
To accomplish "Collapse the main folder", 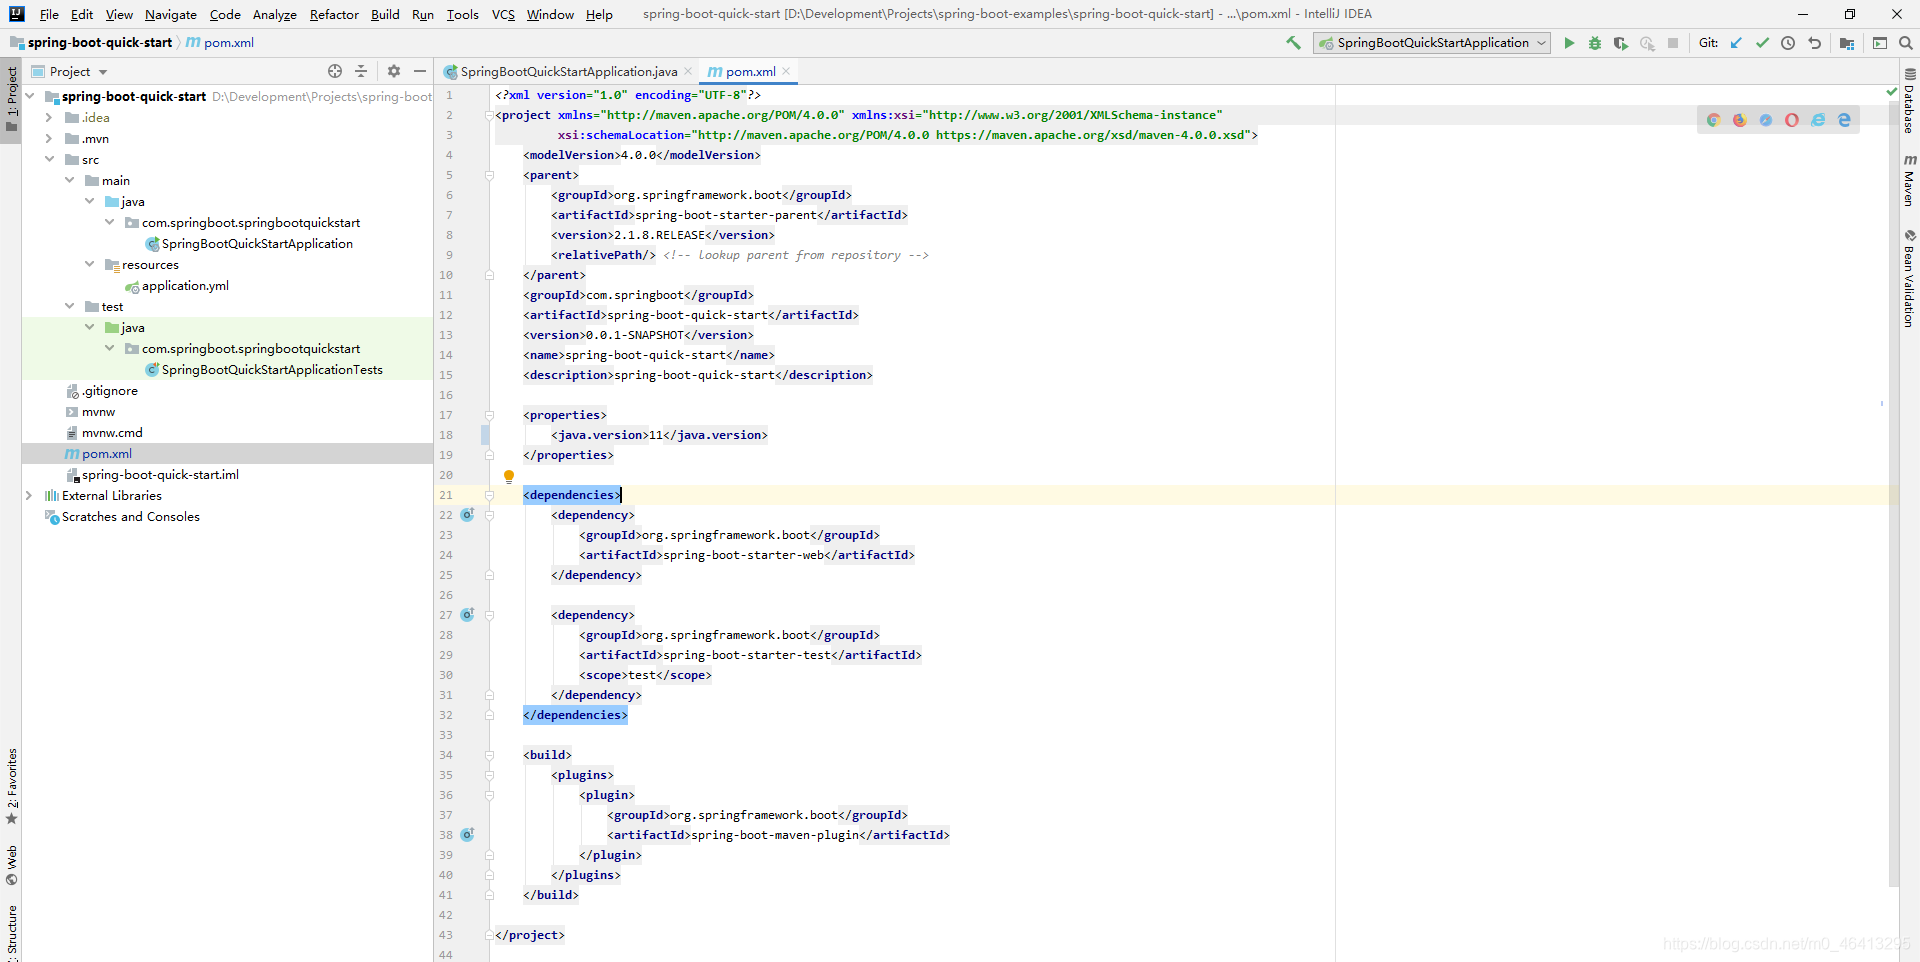I will pos(69,180).
